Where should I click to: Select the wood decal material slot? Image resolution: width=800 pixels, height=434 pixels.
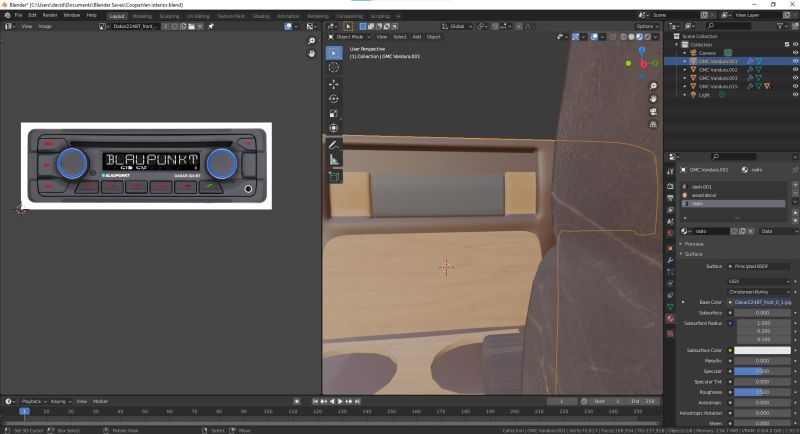click(704, 195)
